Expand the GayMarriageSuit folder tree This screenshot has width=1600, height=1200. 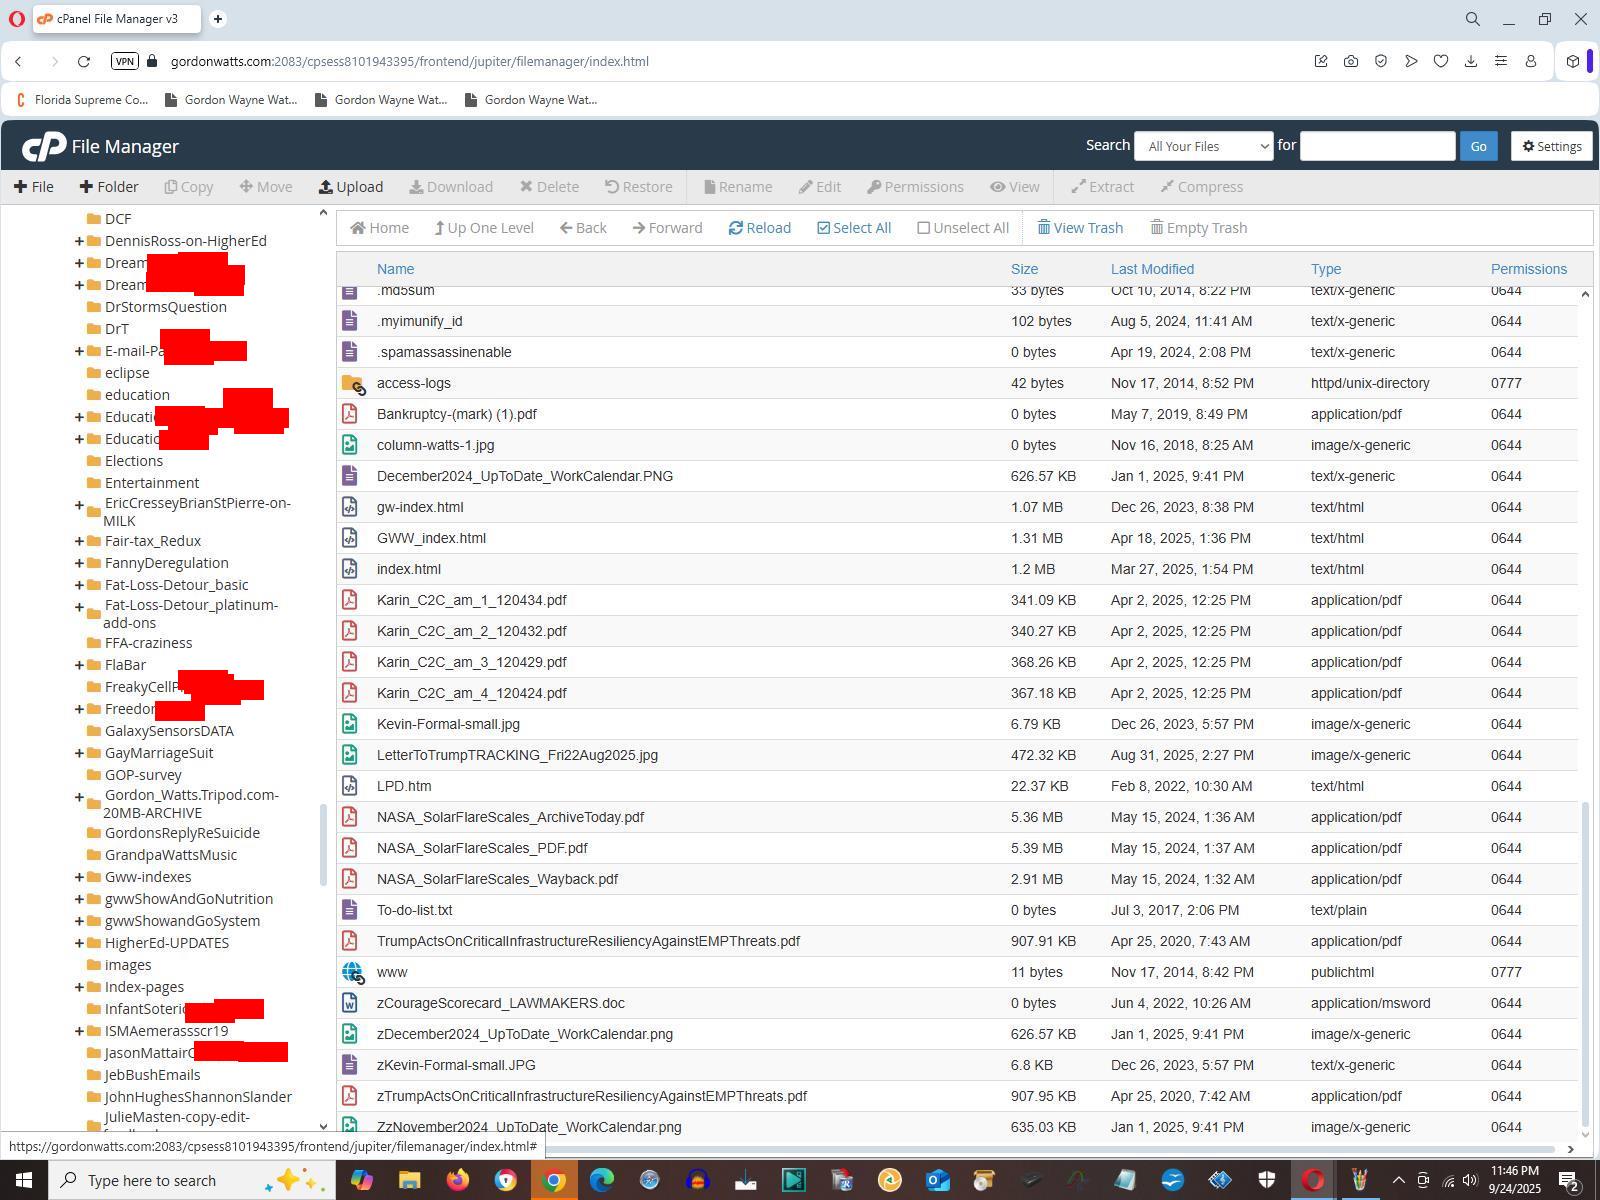[x=79, y=753]
